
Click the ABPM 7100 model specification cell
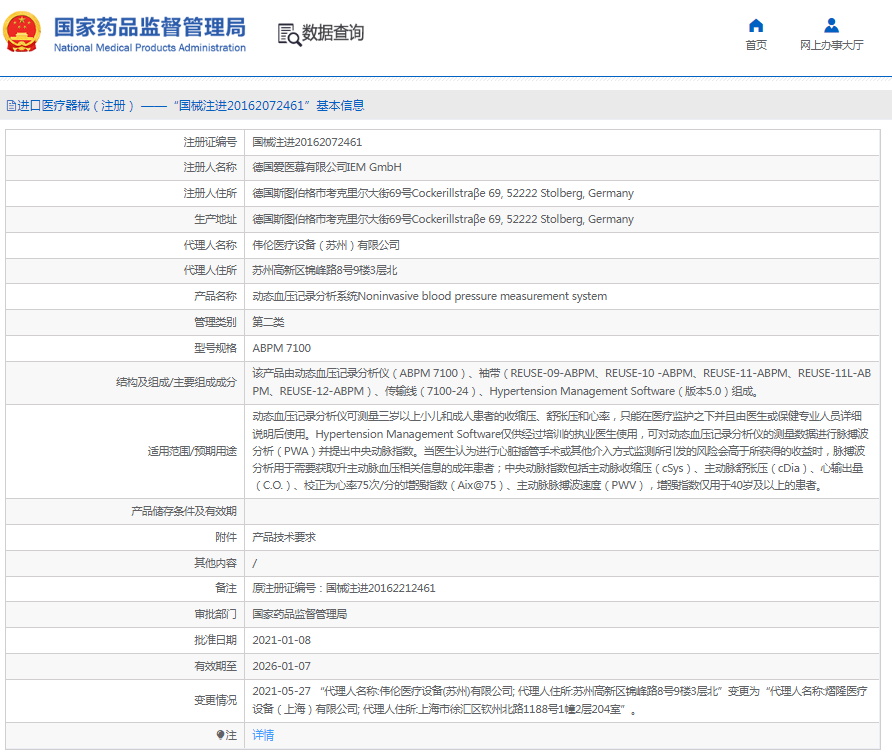tap(281, 348)
